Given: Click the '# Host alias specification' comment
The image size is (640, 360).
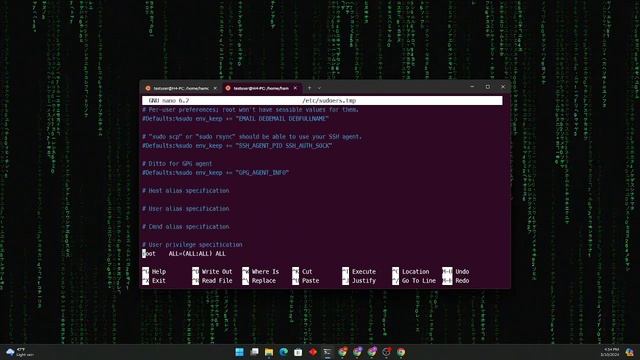Looking at the screenshot, I should click(x=186, y=191).
